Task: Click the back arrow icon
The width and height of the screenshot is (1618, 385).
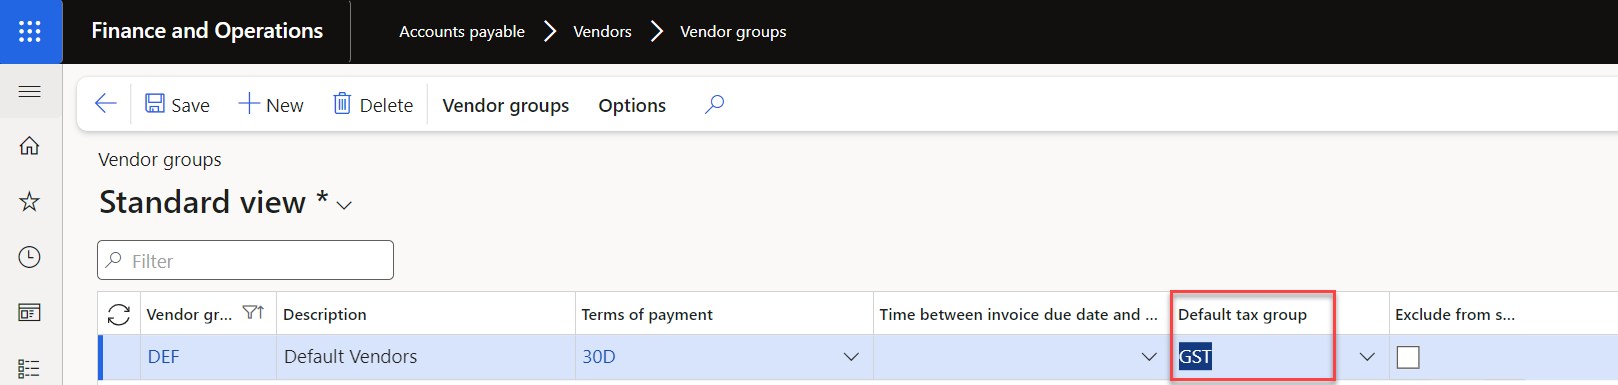Action: [105, 104]
